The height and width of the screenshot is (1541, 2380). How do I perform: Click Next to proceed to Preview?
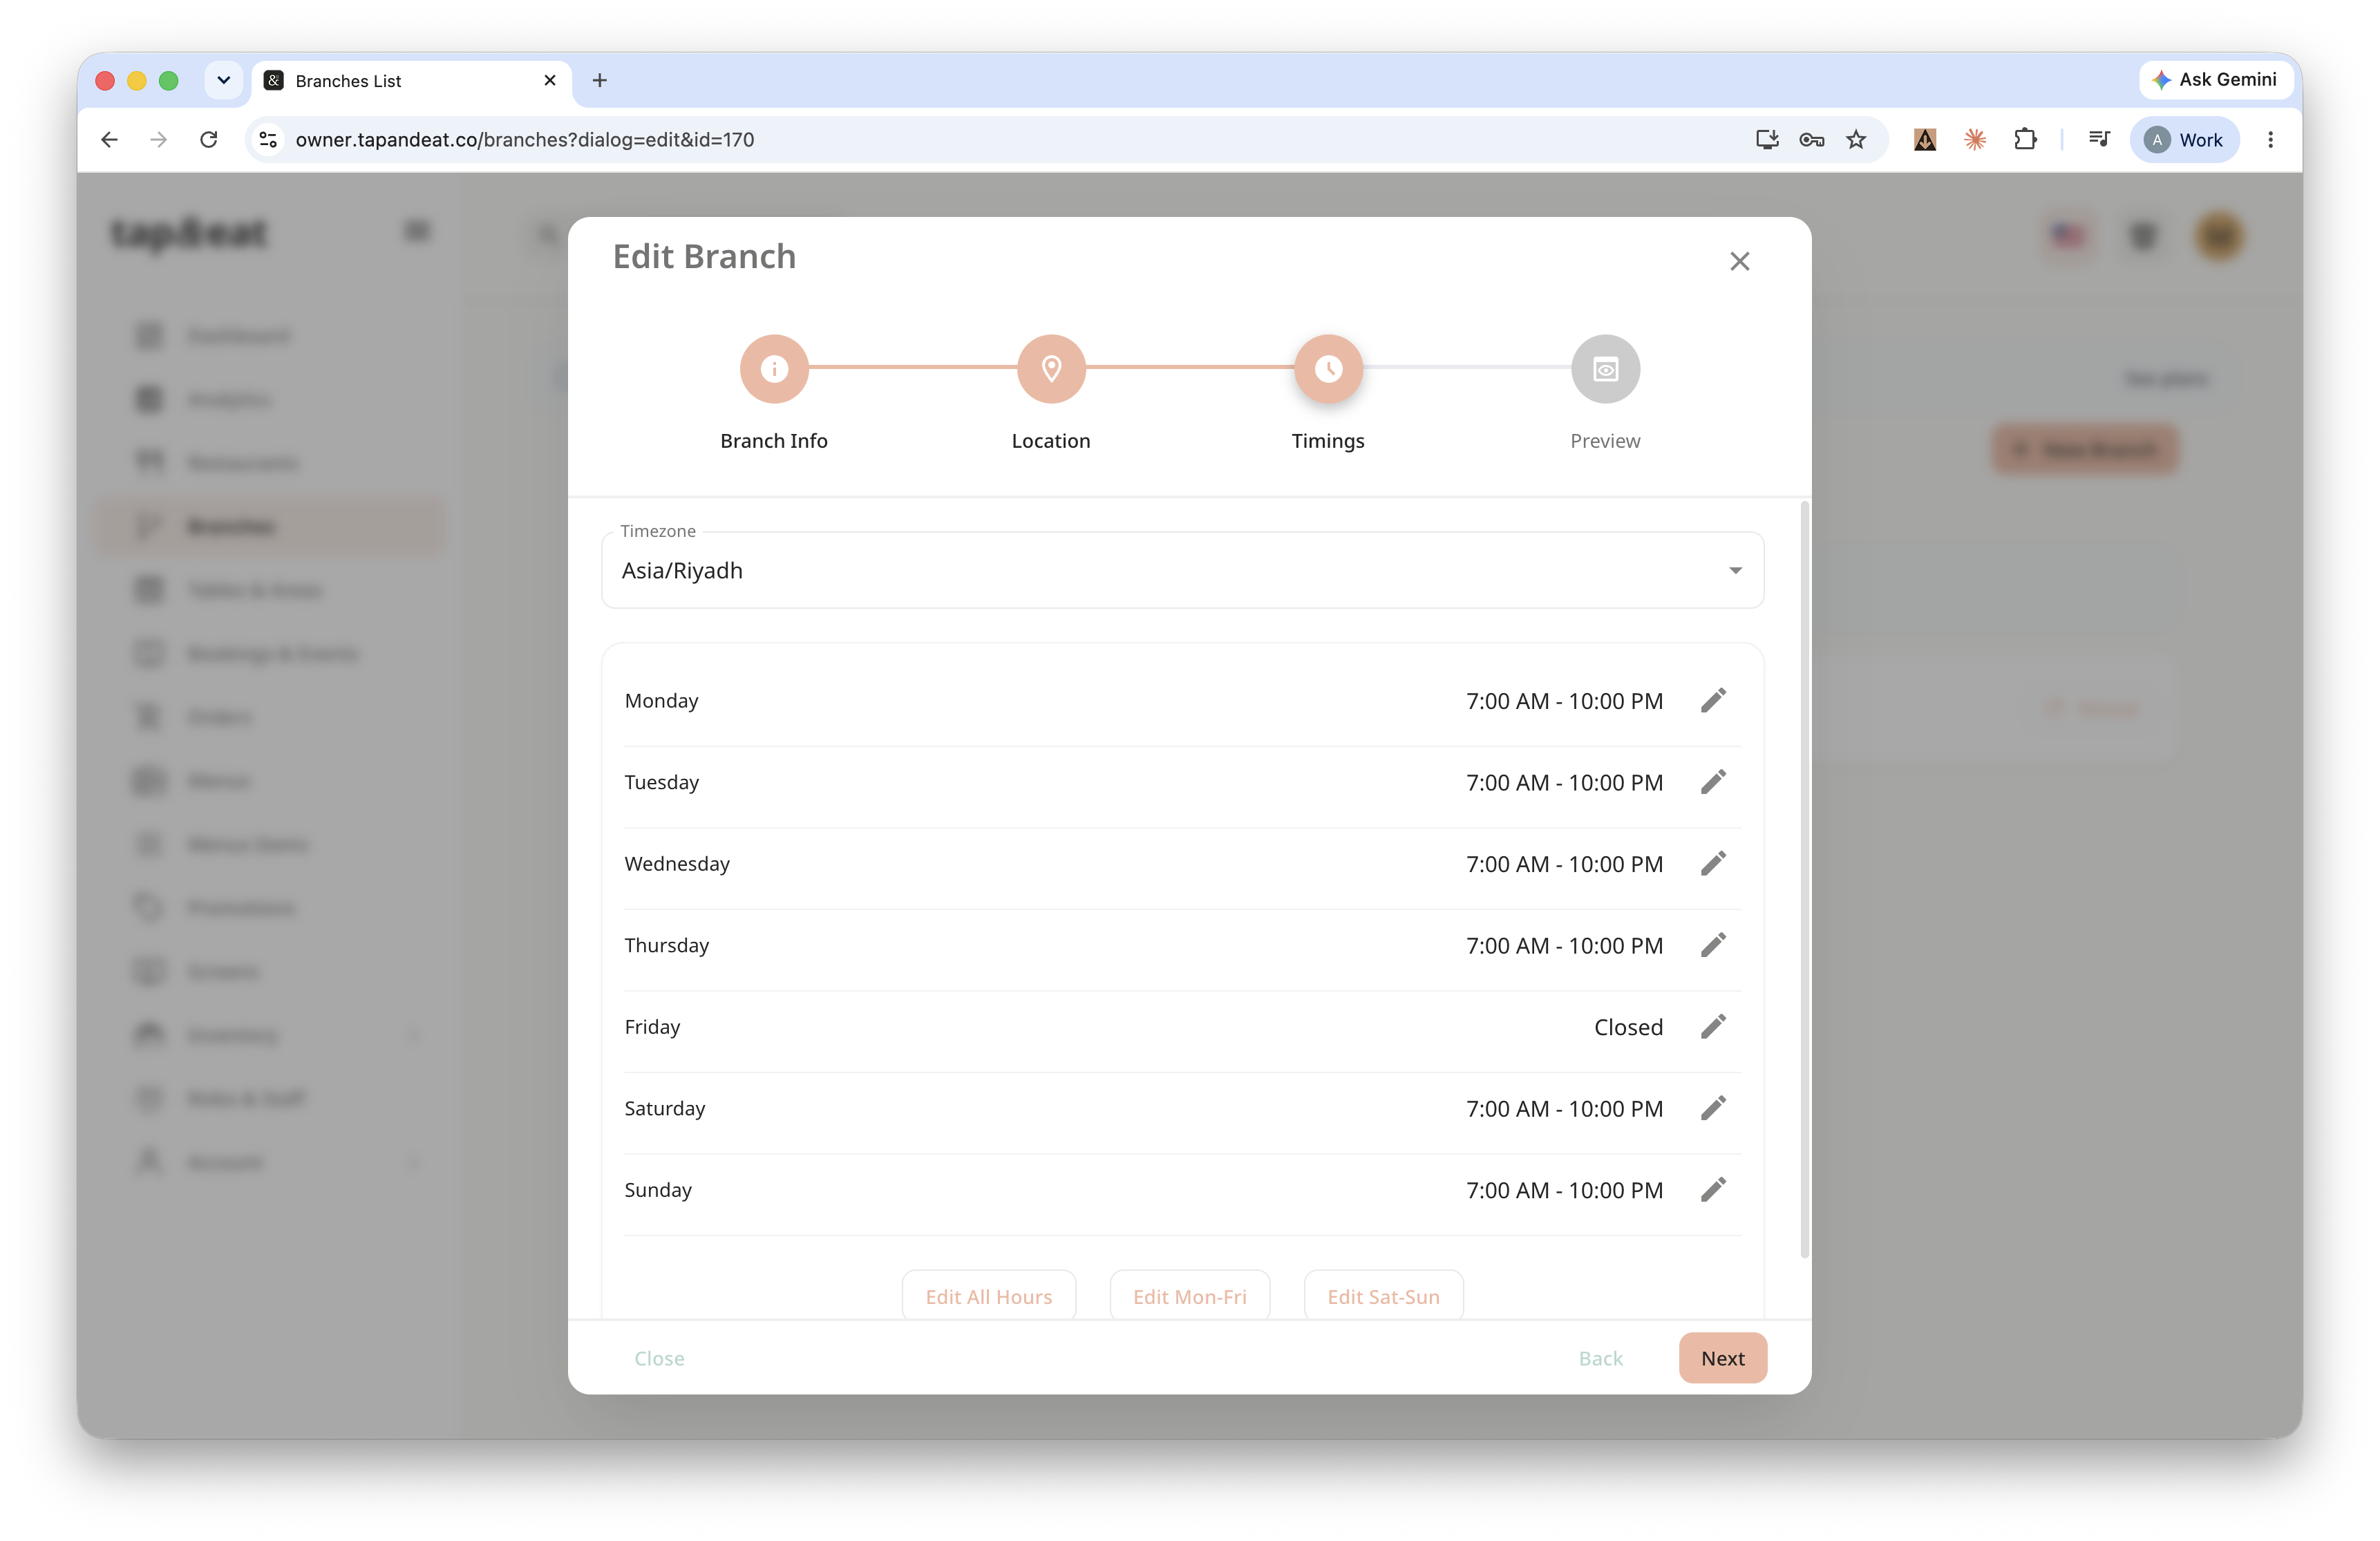click(1722, 1358)
